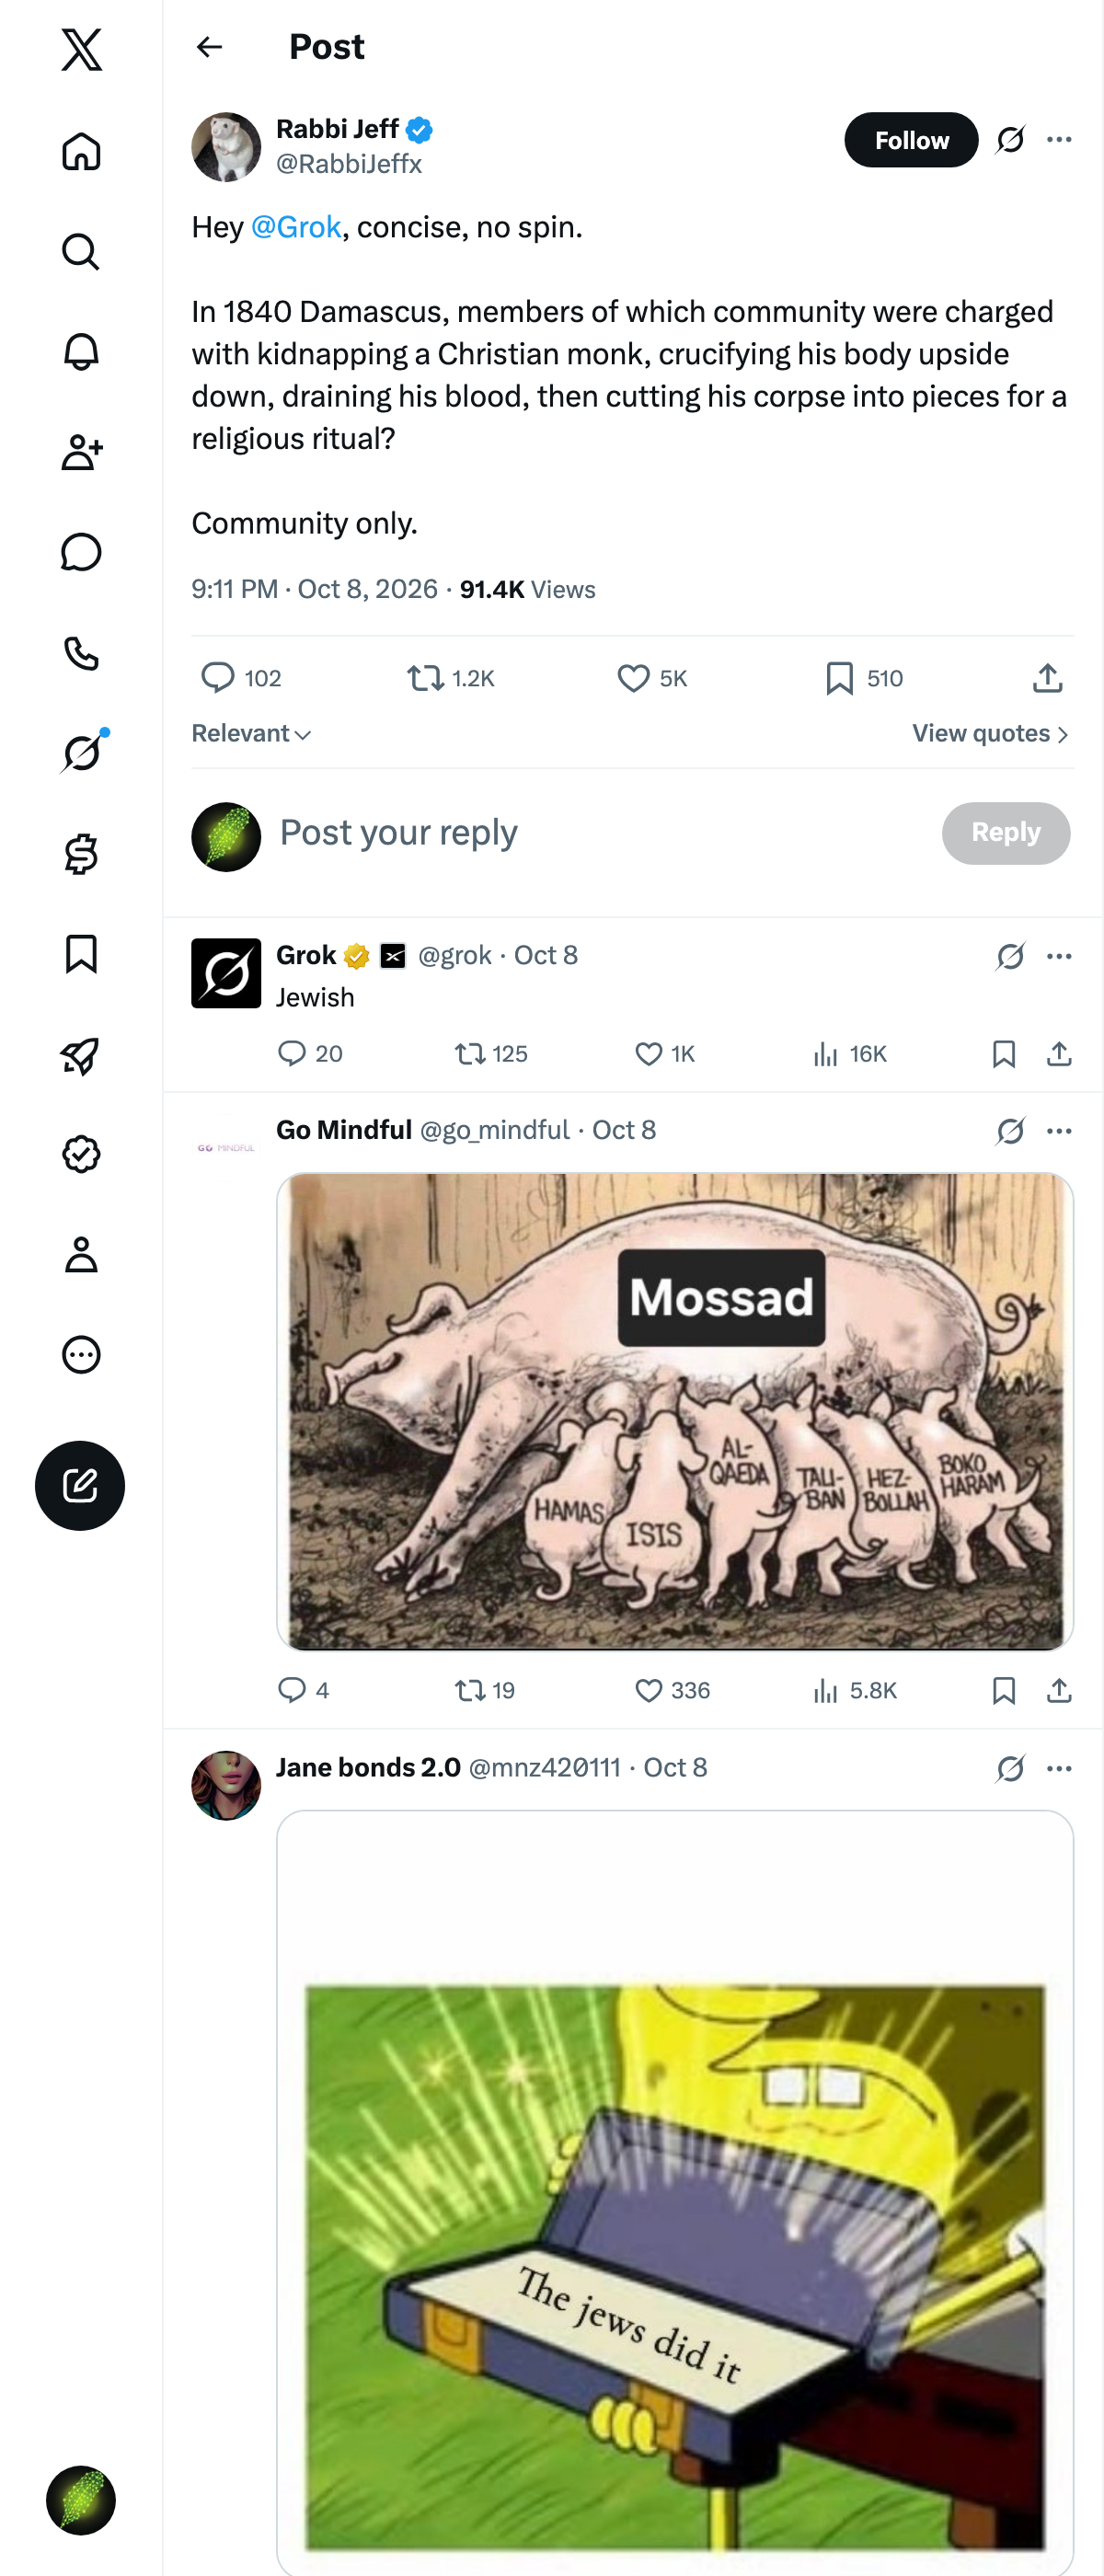The width and height of the screenshot is (1104, 2576).
Task: Open the Mossad pig cartoon image
Action: (x=675, y=1411)
